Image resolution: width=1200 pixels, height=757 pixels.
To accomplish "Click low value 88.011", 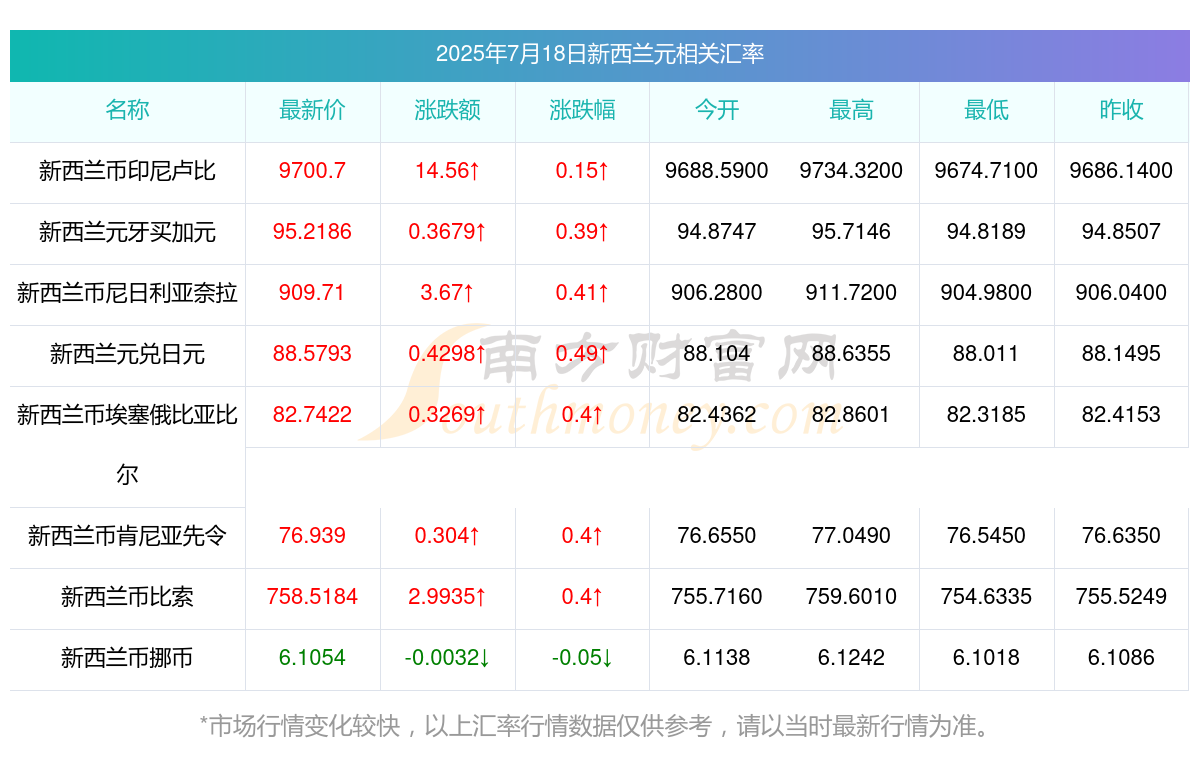I will 986,354.
